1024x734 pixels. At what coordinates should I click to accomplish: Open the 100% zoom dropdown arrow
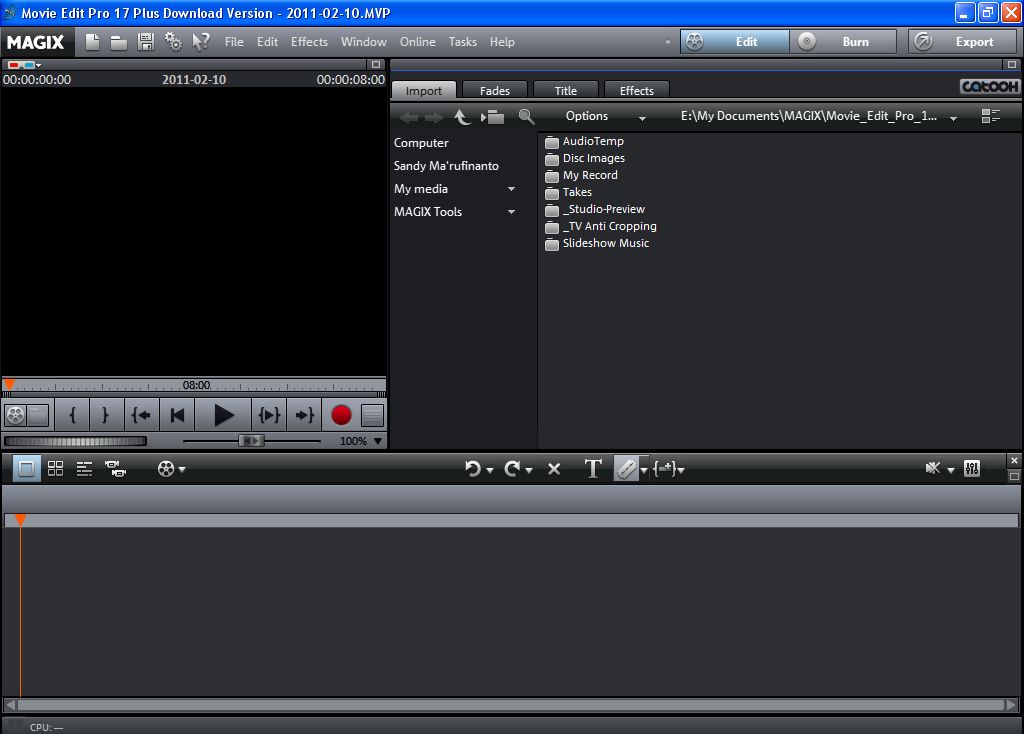pyautogui.click(x=377, y=441)
